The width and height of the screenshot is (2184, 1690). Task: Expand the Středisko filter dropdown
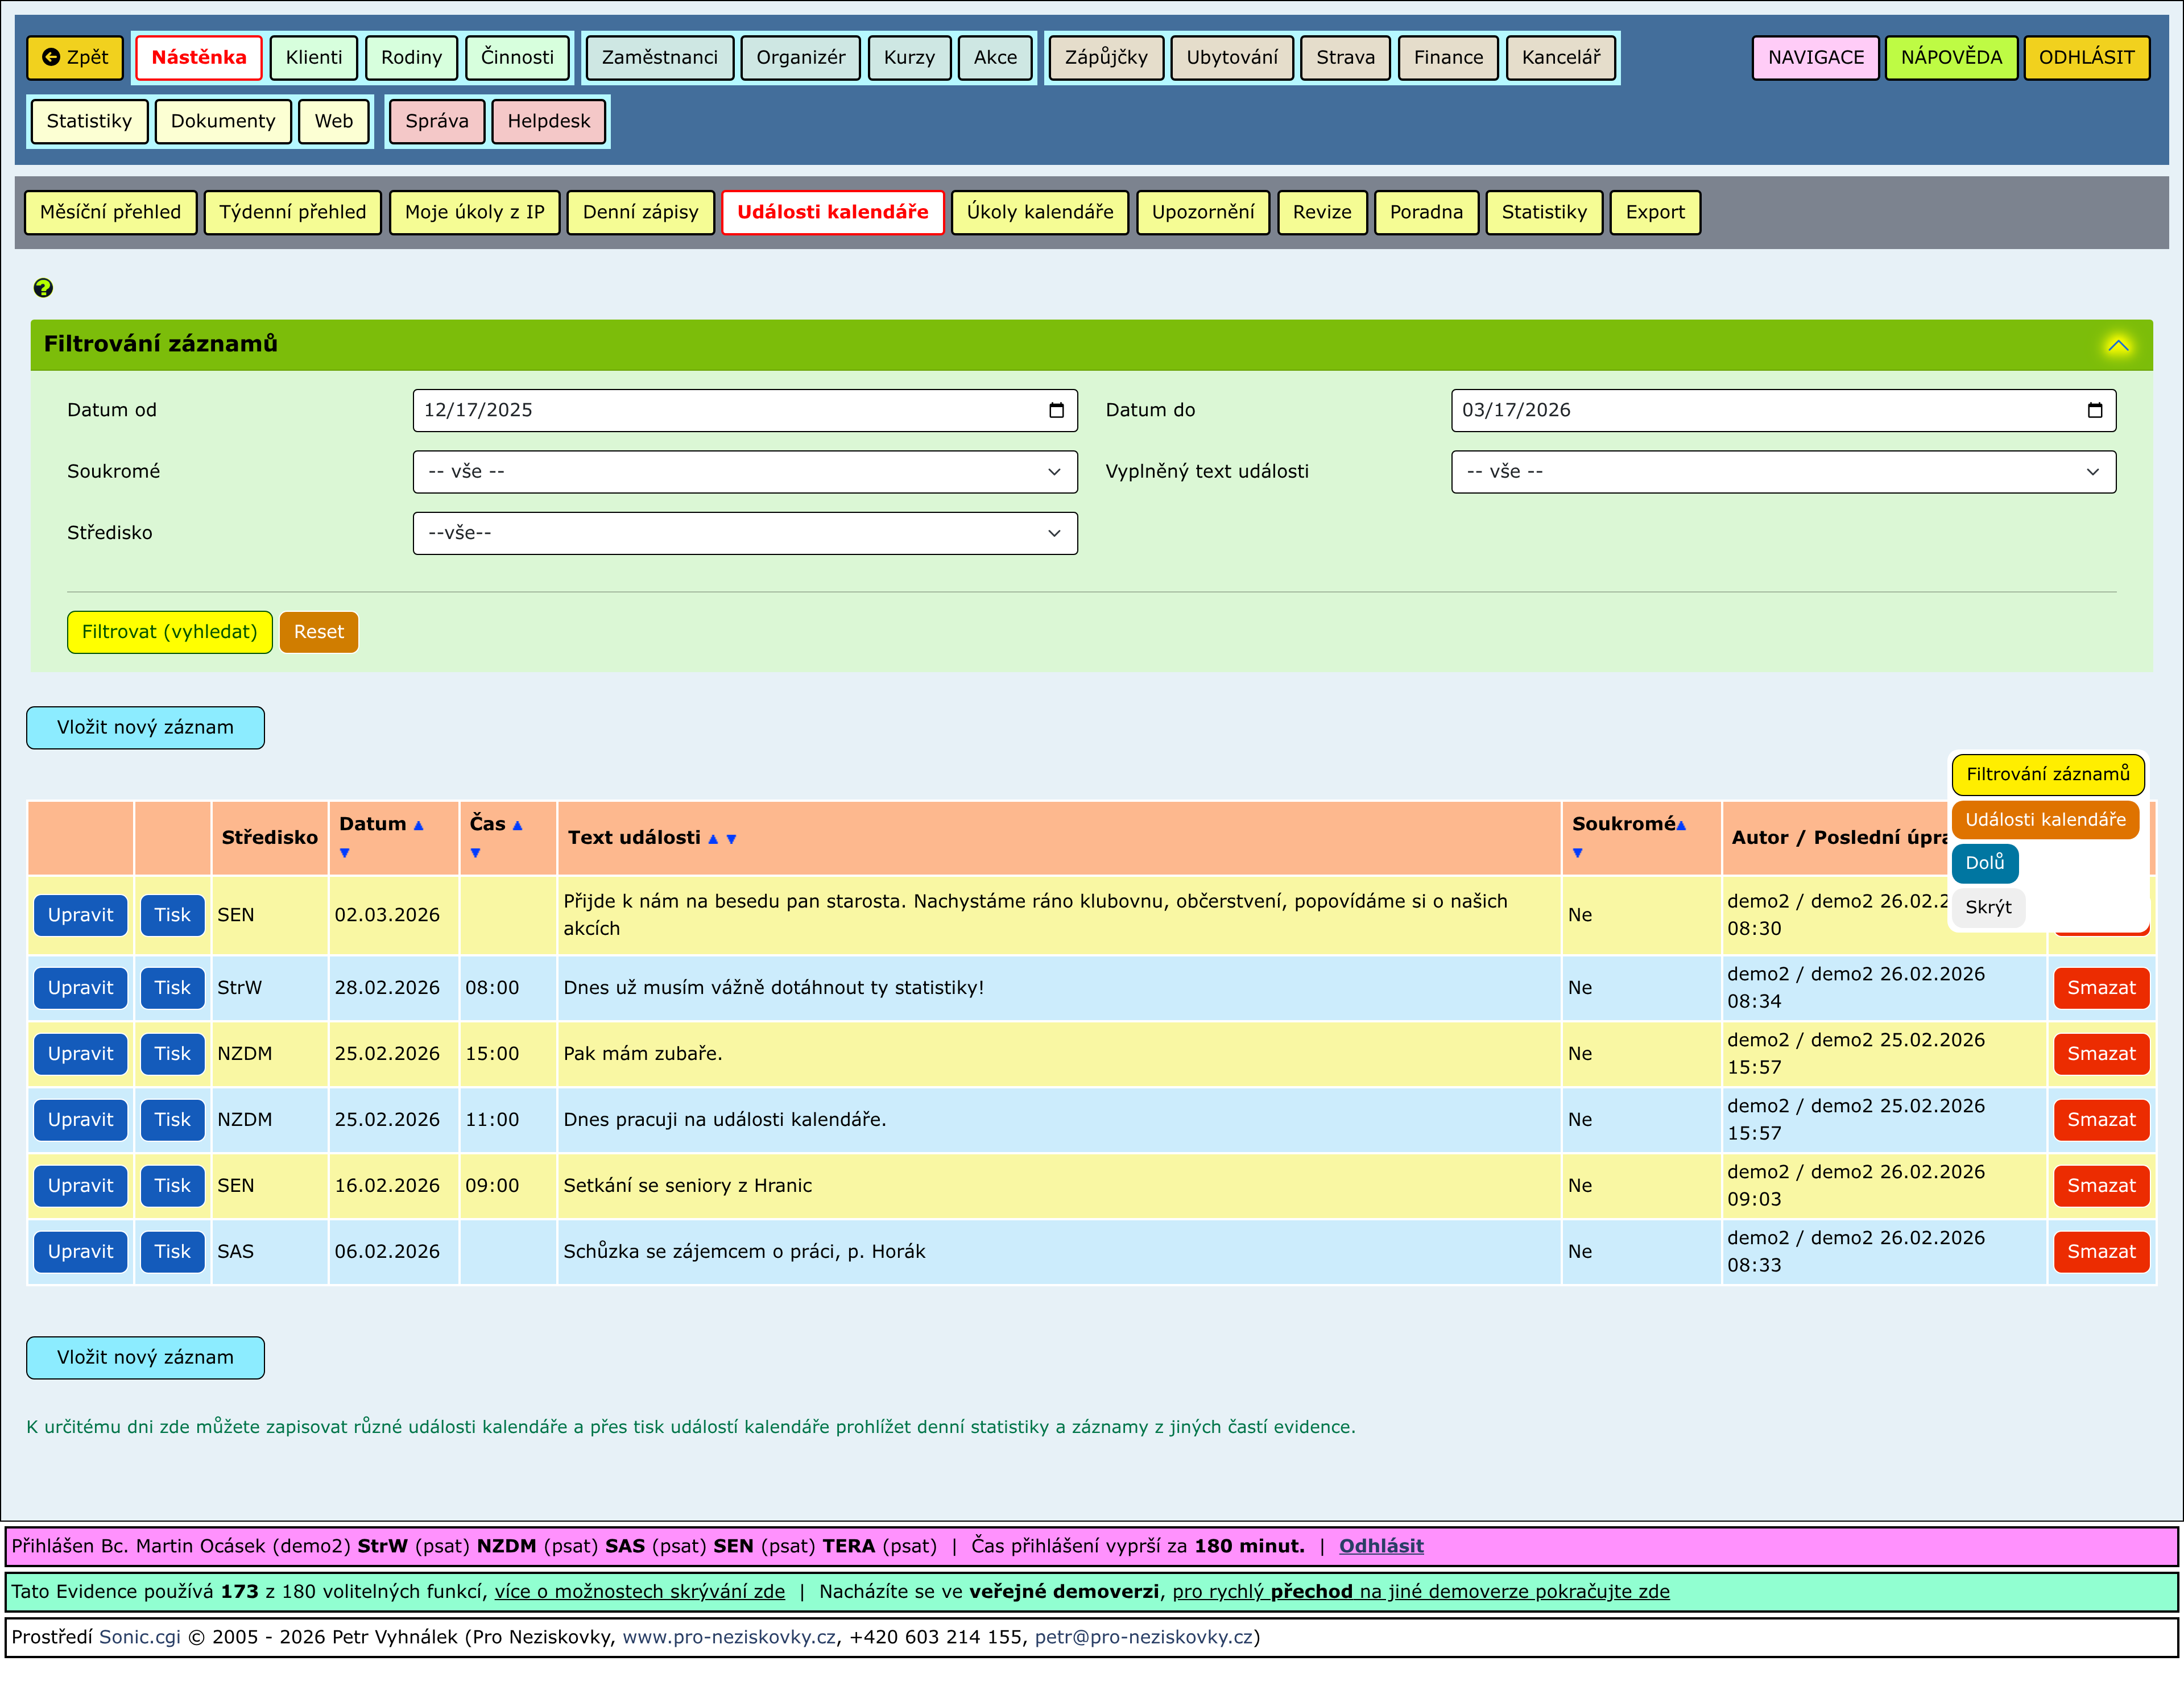(744, 533)
